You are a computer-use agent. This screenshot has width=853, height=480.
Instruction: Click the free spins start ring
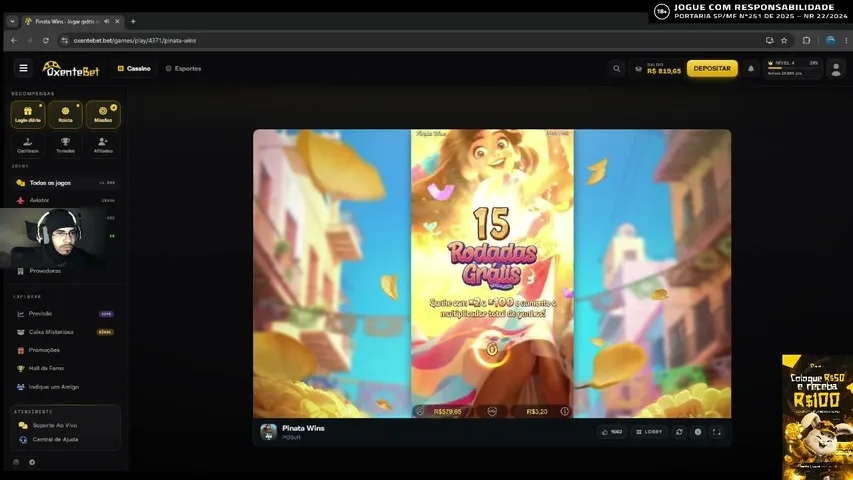pos(492,349)
